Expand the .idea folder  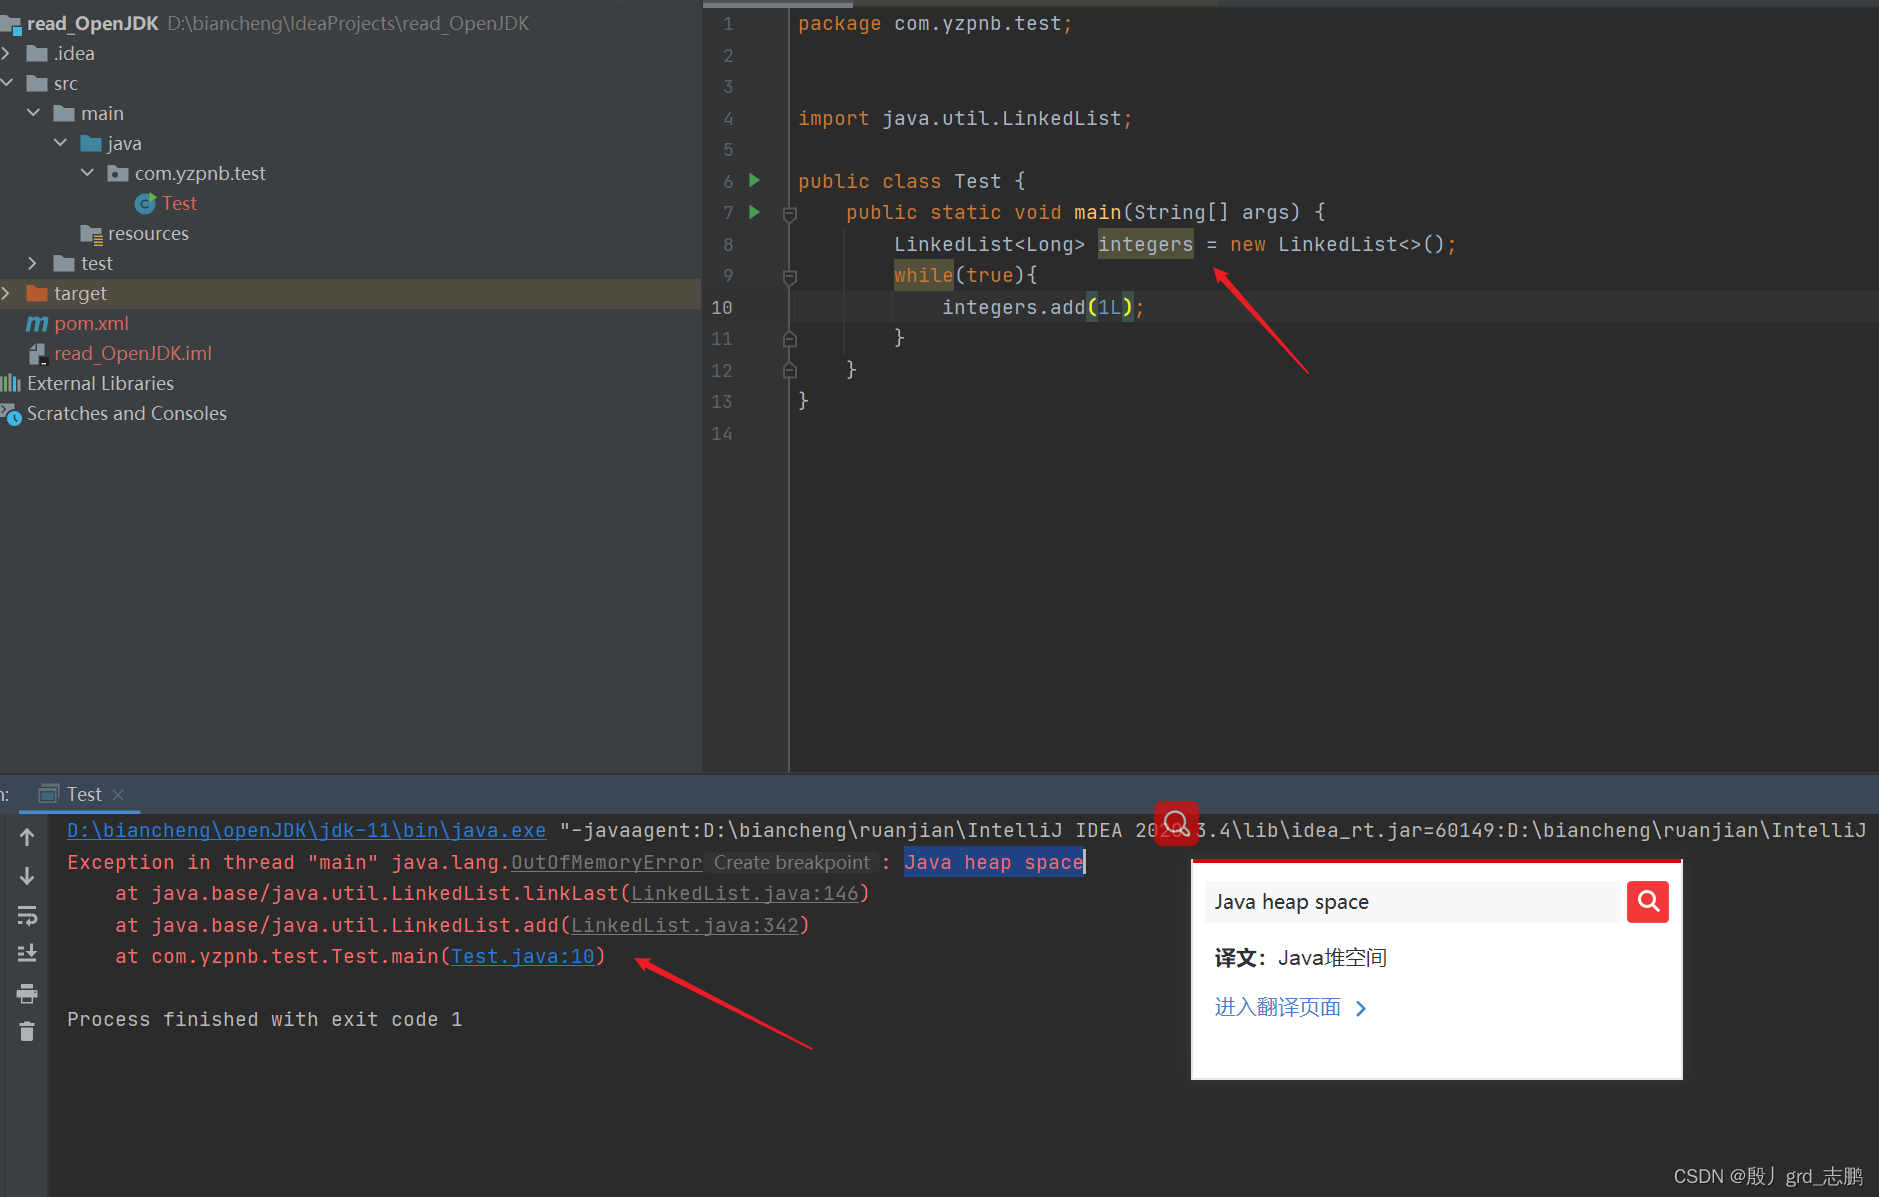[6, 53]
